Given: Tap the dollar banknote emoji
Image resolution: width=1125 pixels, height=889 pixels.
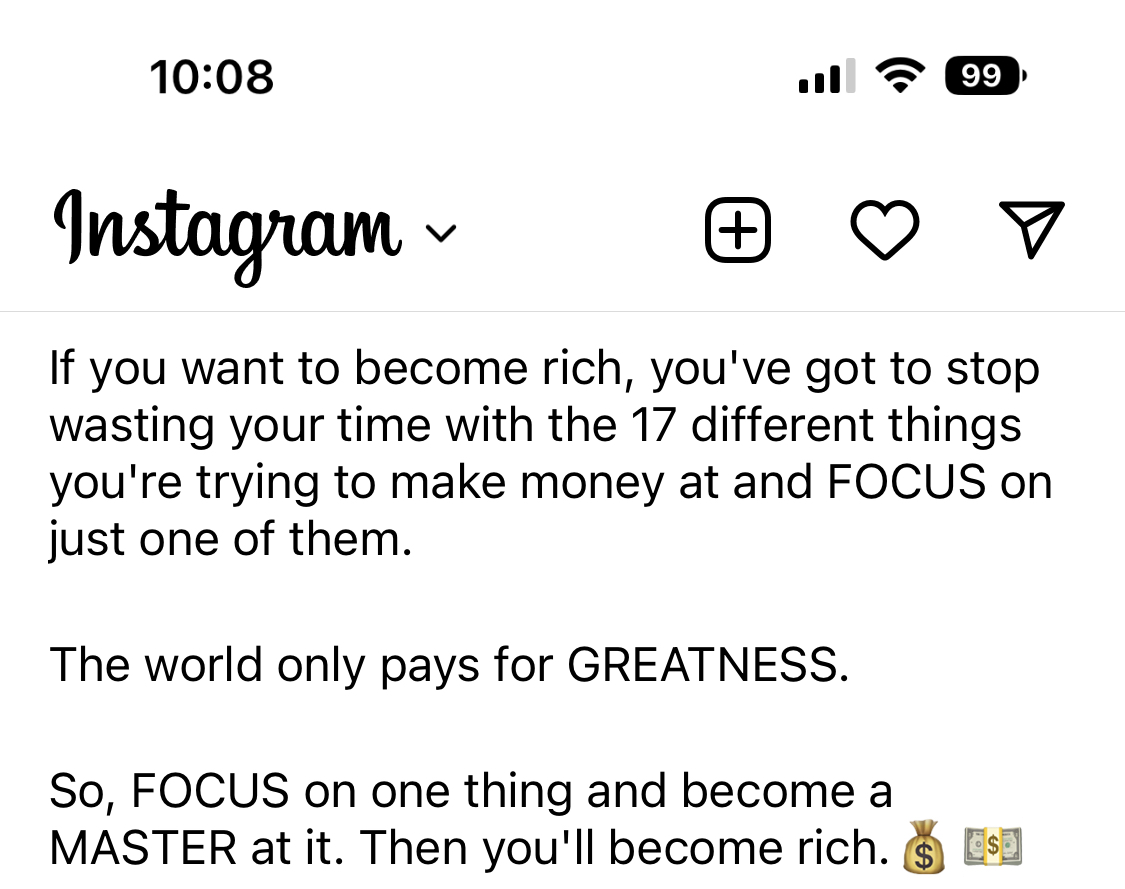Looking at the screenshot, I should [993, 846].
